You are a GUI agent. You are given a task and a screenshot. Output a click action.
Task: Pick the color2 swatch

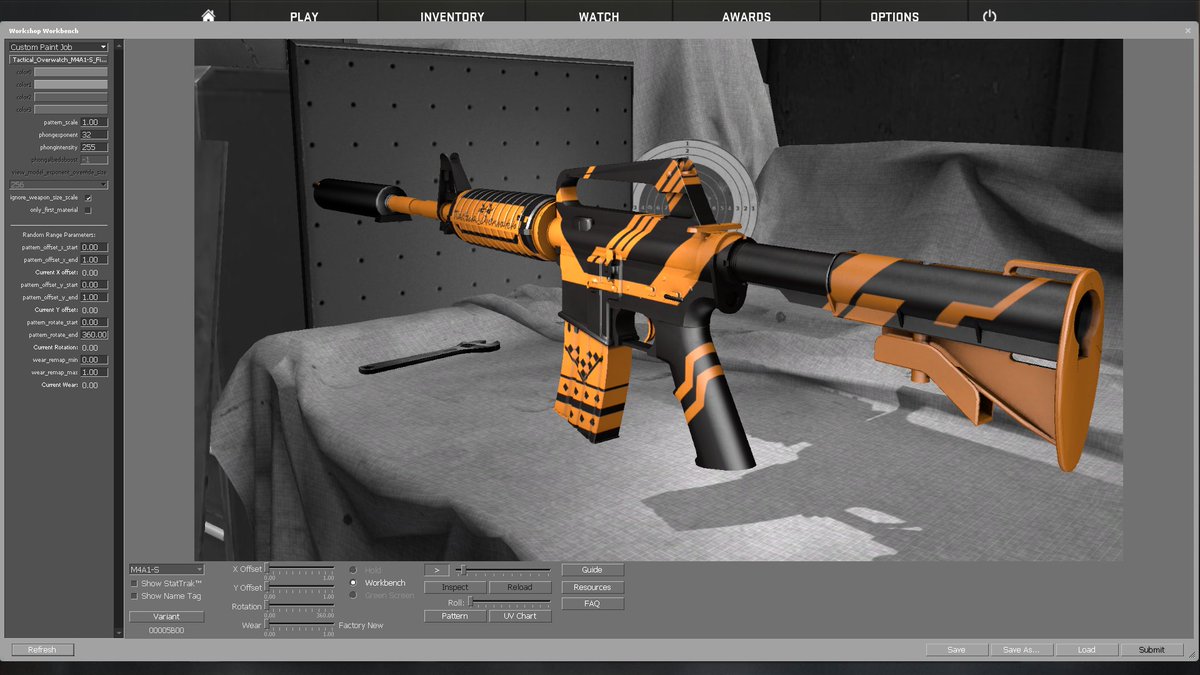(x=71, y=97)
